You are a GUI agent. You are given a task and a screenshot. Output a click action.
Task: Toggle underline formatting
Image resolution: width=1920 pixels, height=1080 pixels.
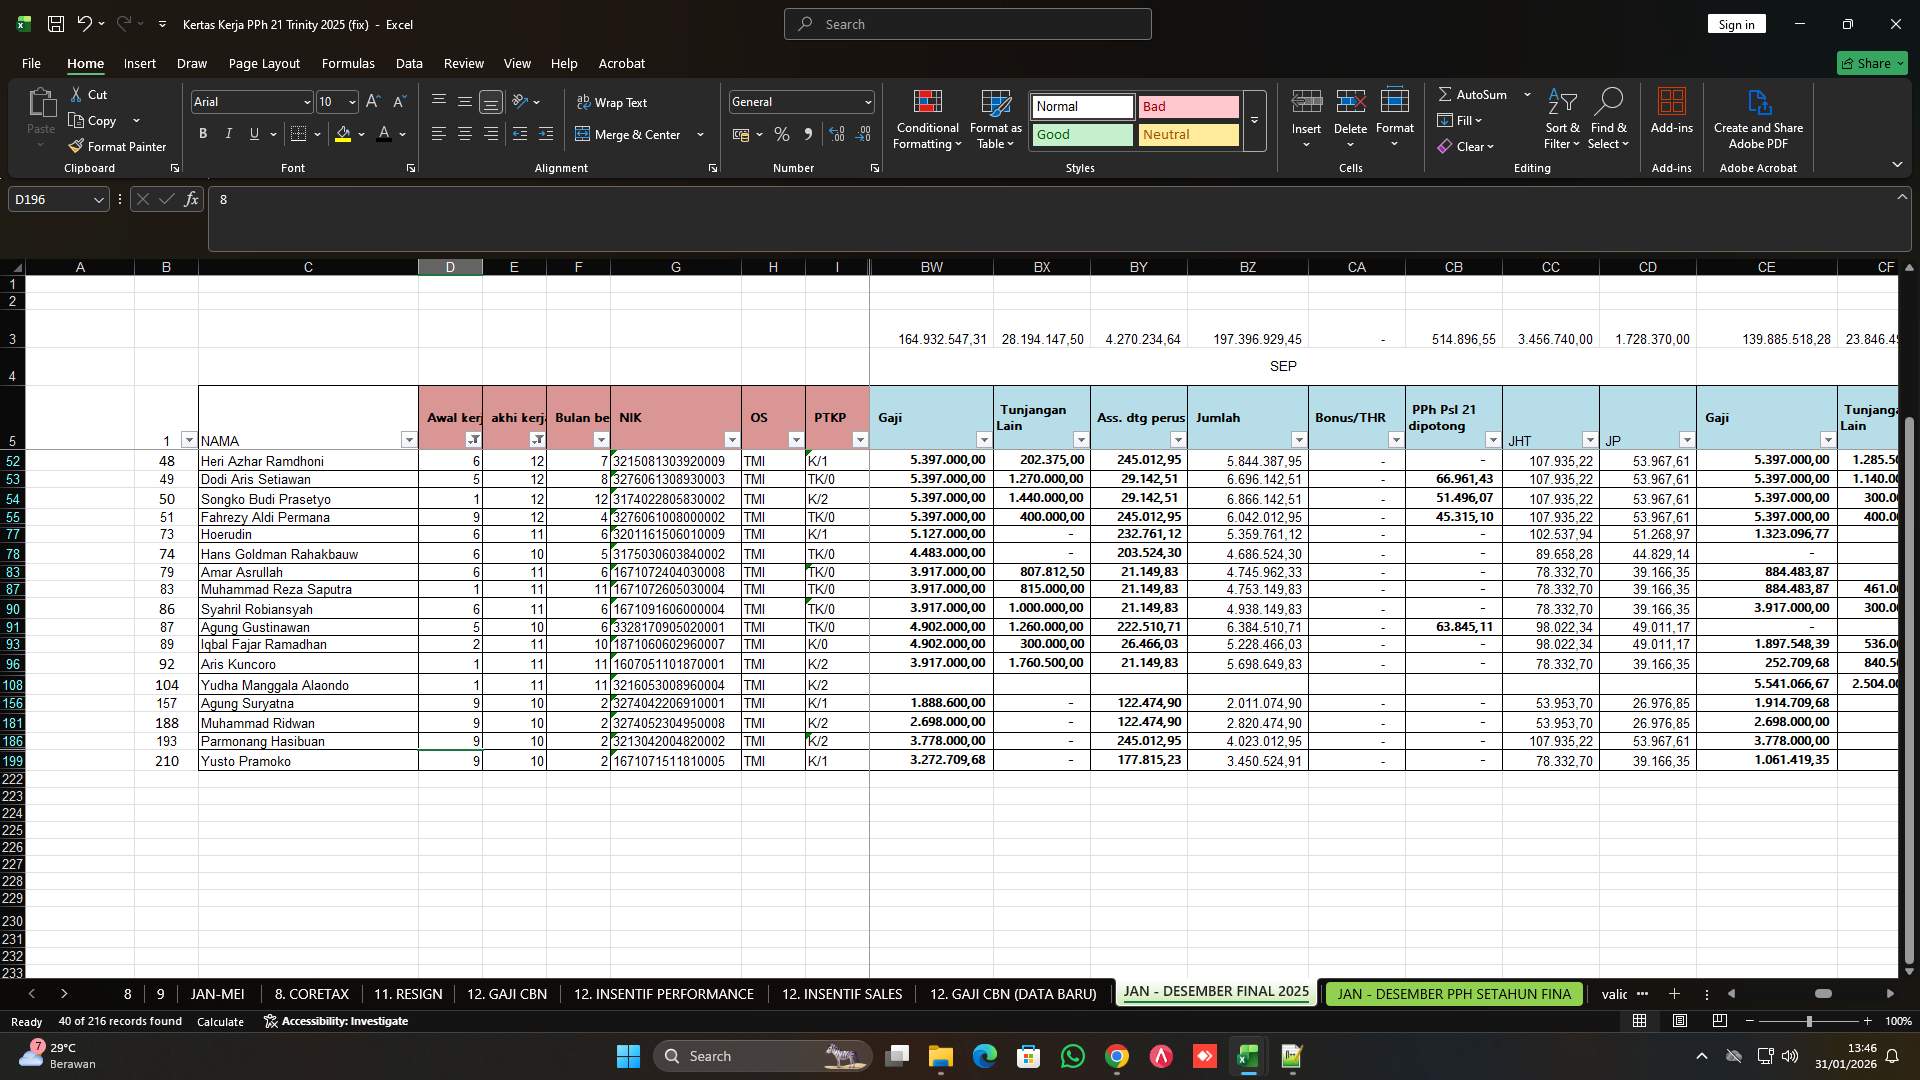click(x=253, y=133)
